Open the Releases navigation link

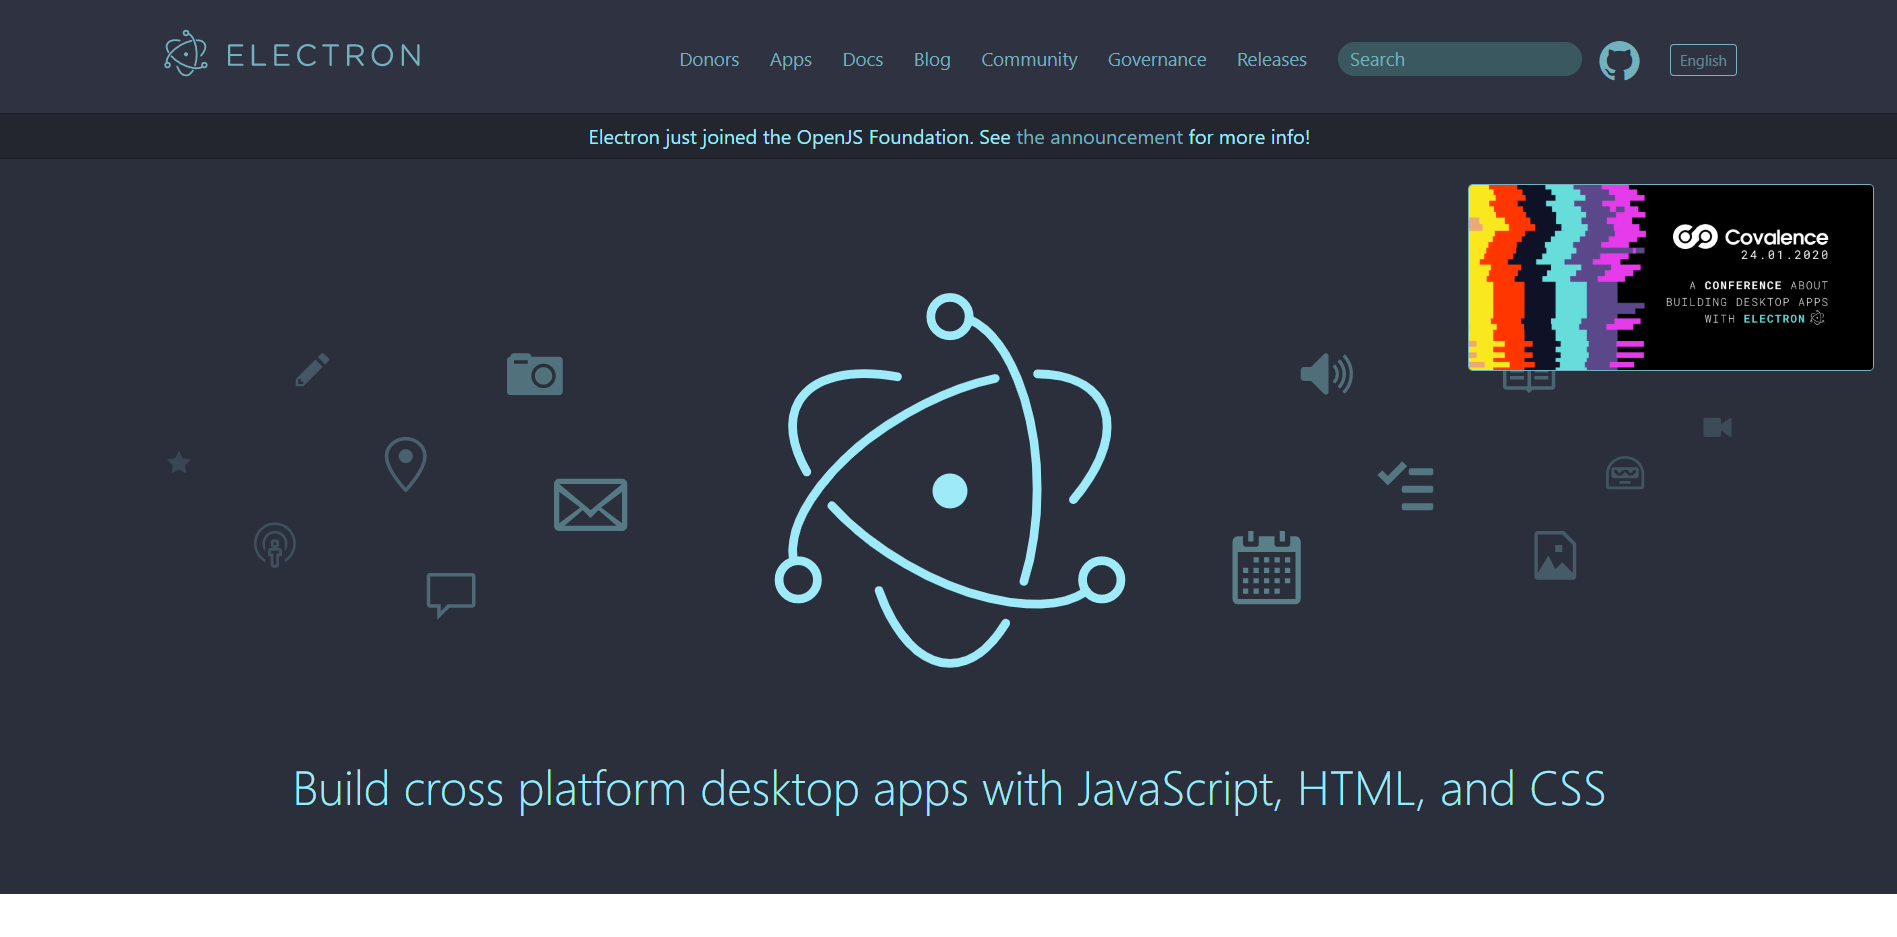point(1271,60)
